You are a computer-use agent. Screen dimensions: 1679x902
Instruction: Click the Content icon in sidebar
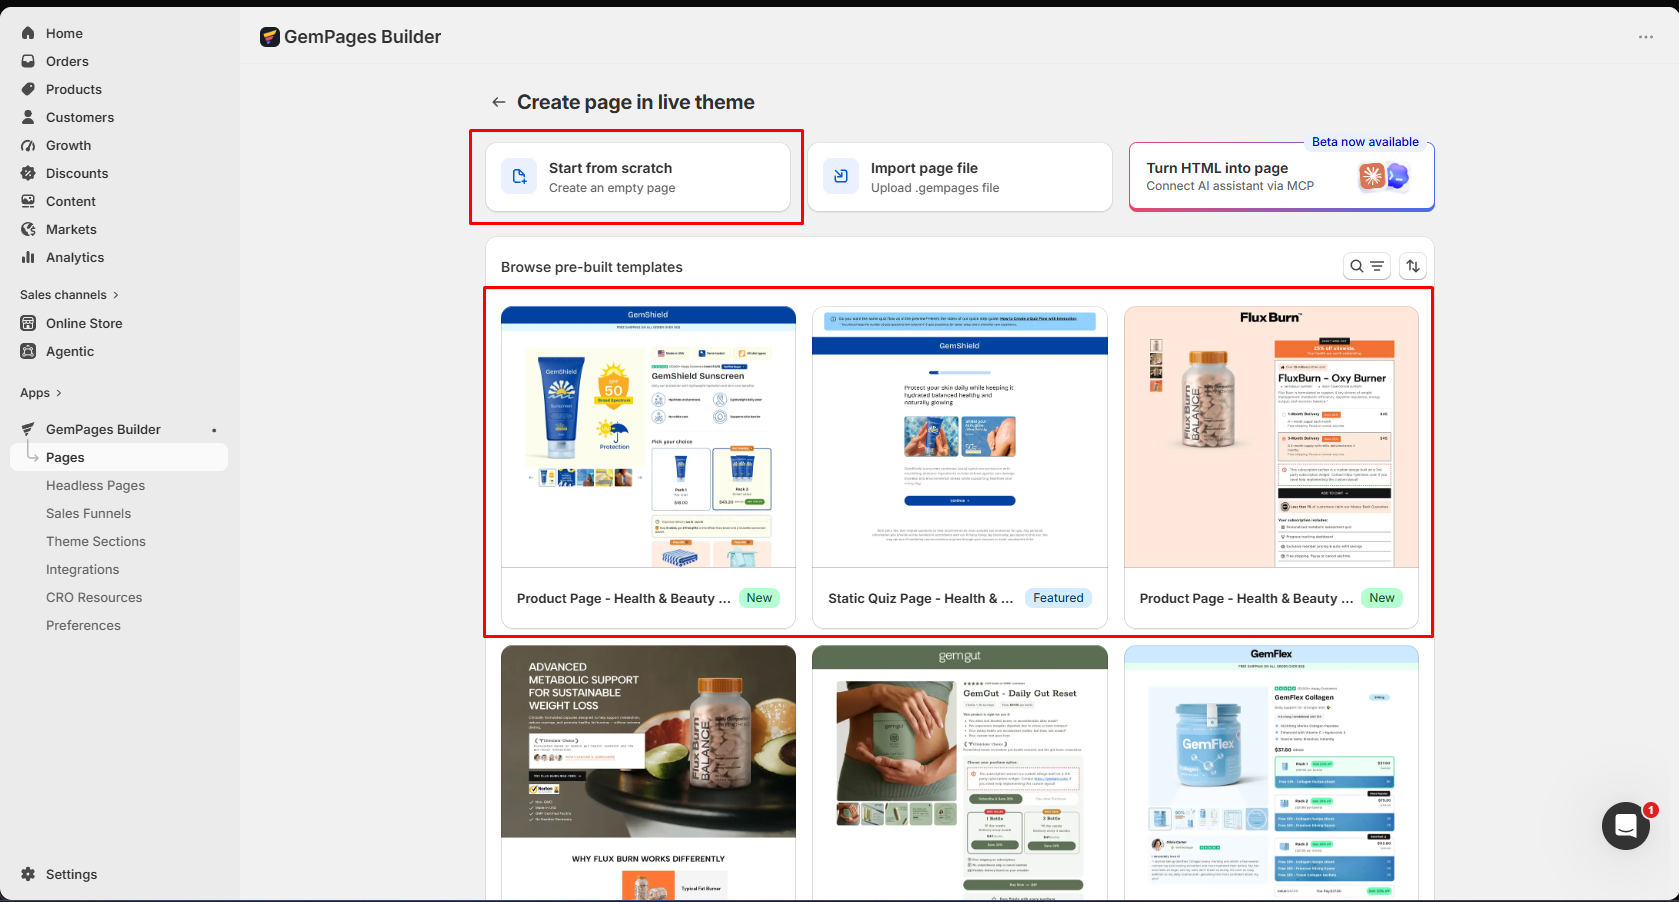point(28,201)
